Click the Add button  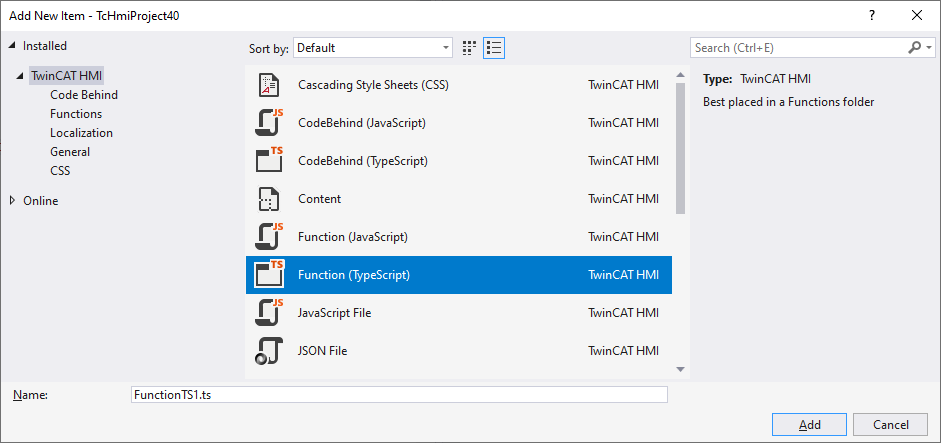[810, 425]
